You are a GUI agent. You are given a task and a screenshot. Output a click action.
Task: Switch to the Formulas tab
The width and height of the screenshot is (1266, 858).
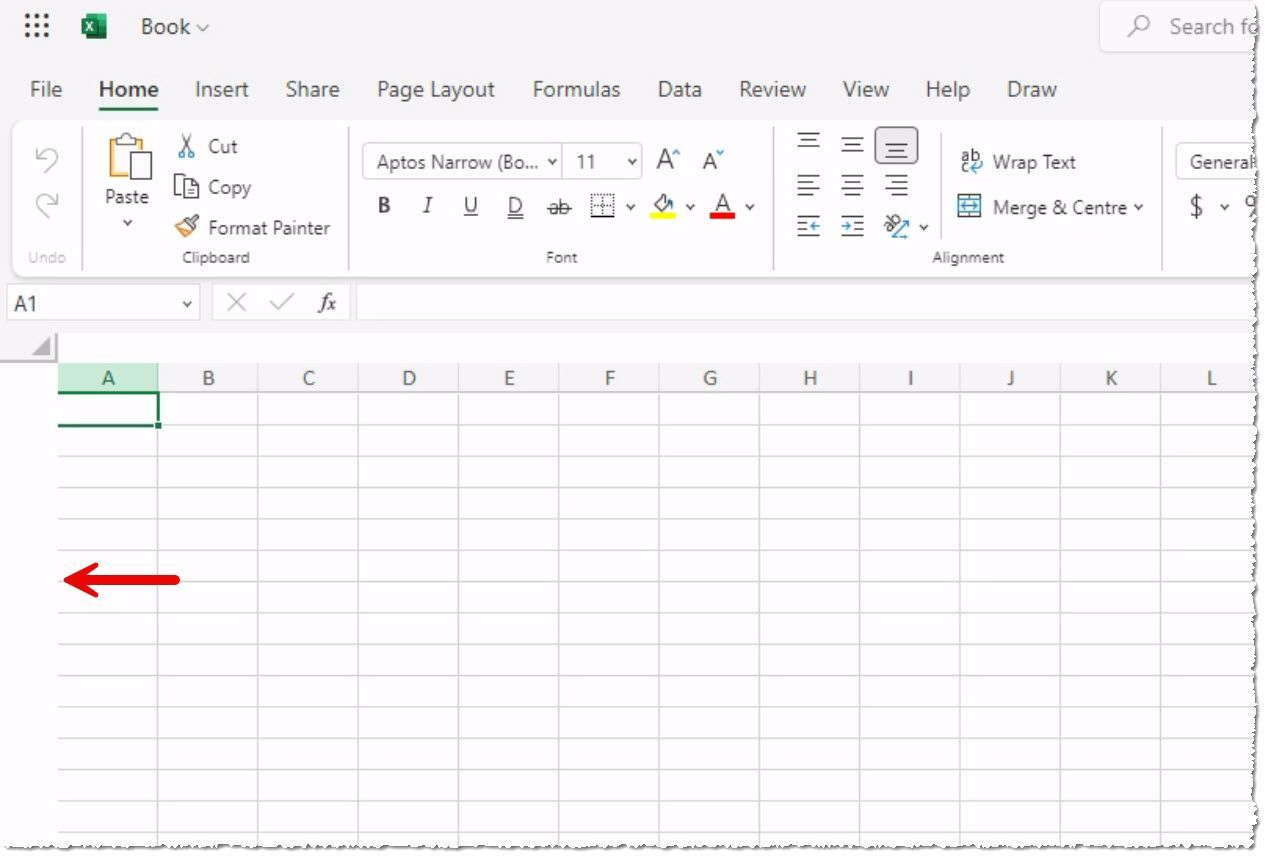point(576,89)
